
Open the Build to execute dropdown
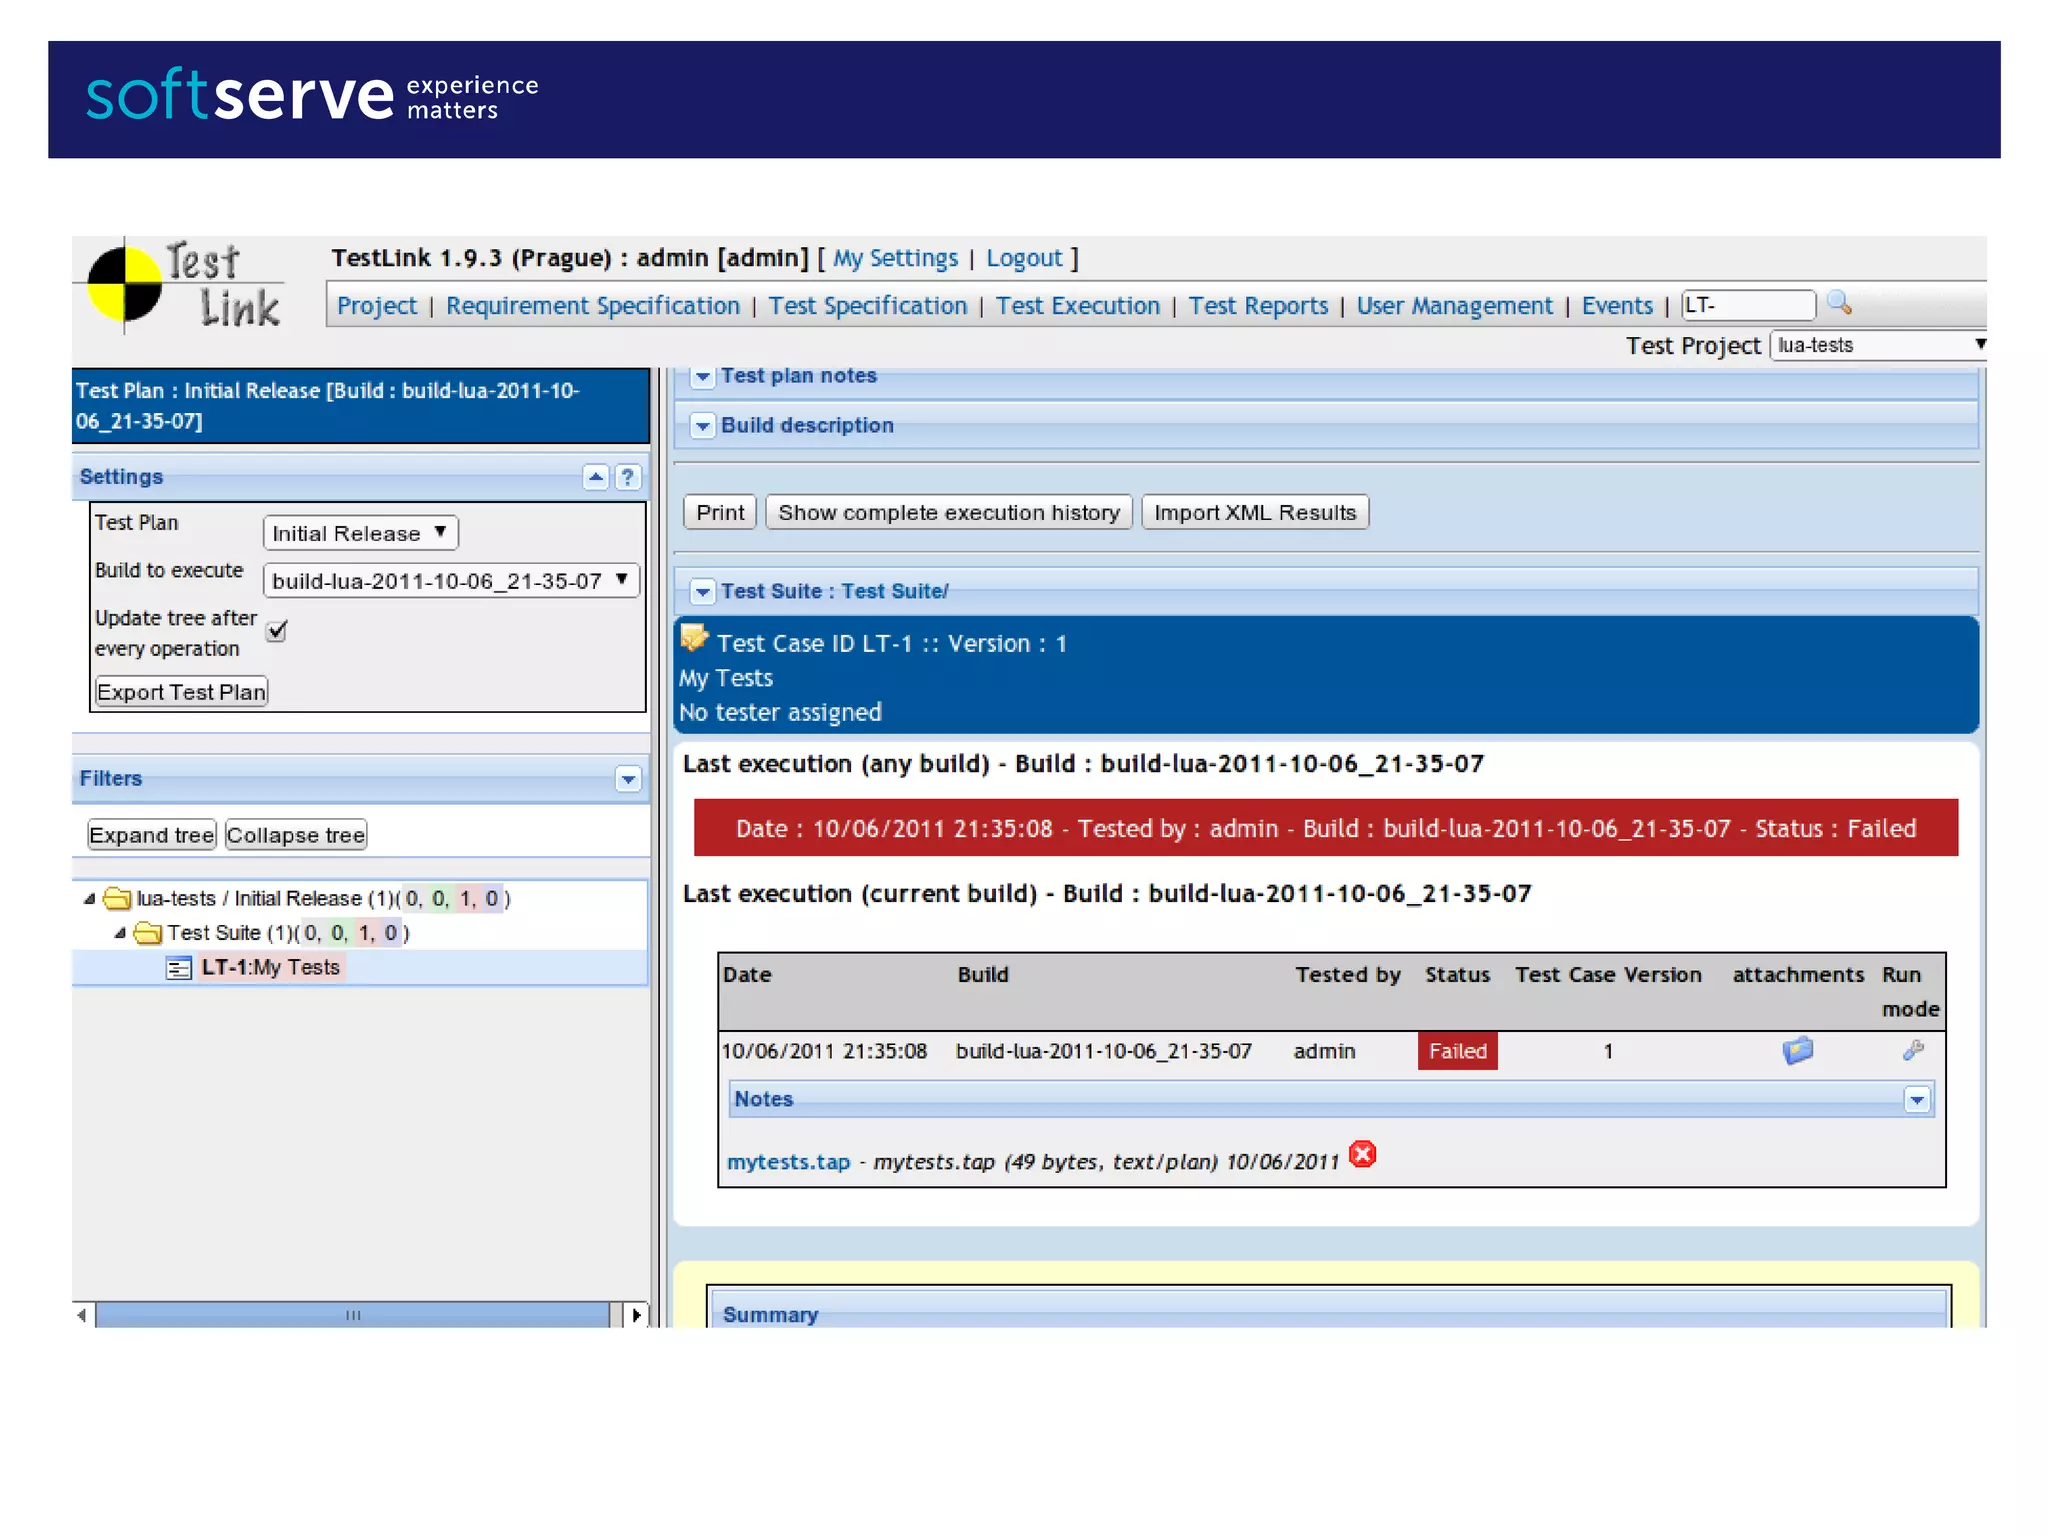pyautogui.click(x=450, y=581)
